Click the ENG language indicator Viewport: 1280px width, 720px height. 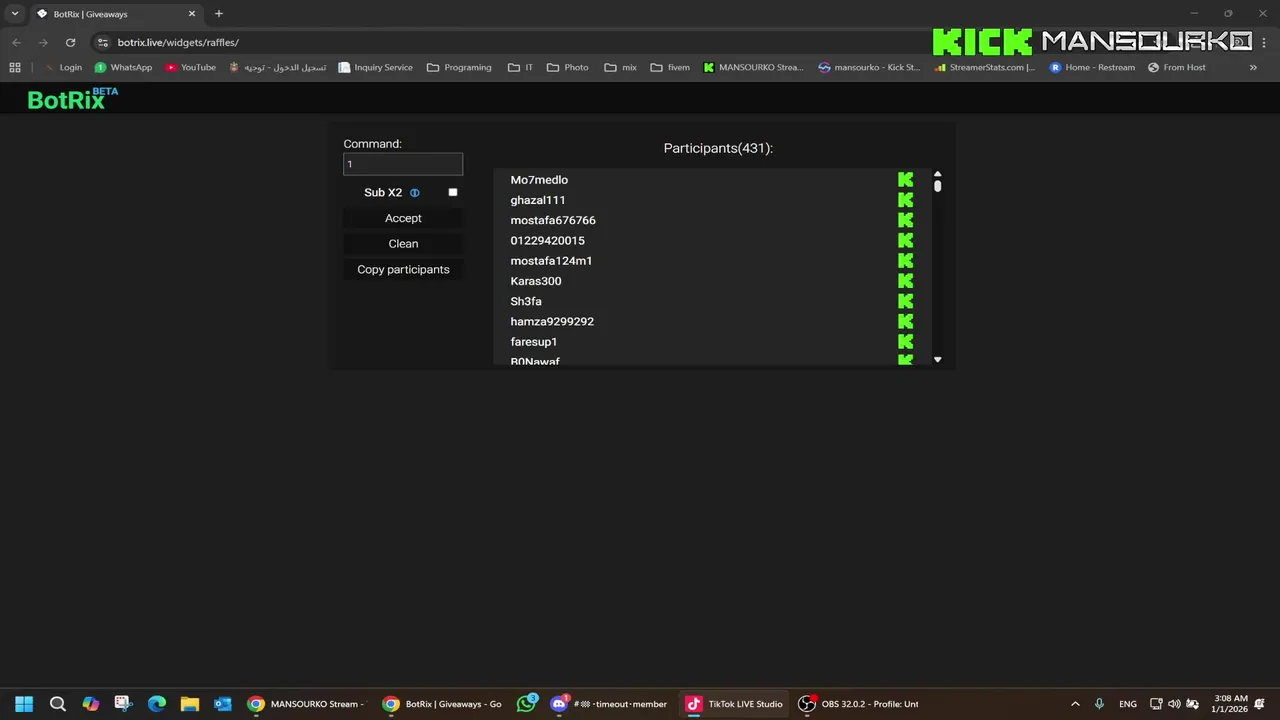[x=1128, y=704]
